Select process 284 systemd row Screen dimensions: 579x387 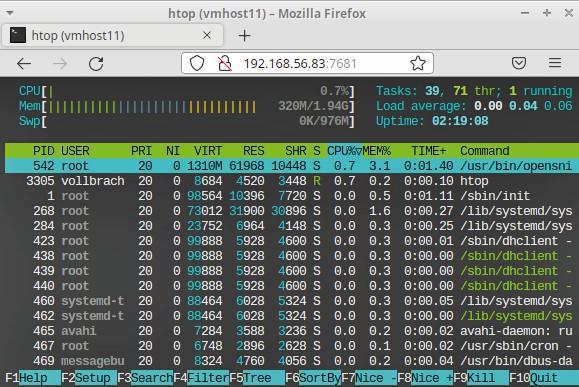click(x=292, y=226)
